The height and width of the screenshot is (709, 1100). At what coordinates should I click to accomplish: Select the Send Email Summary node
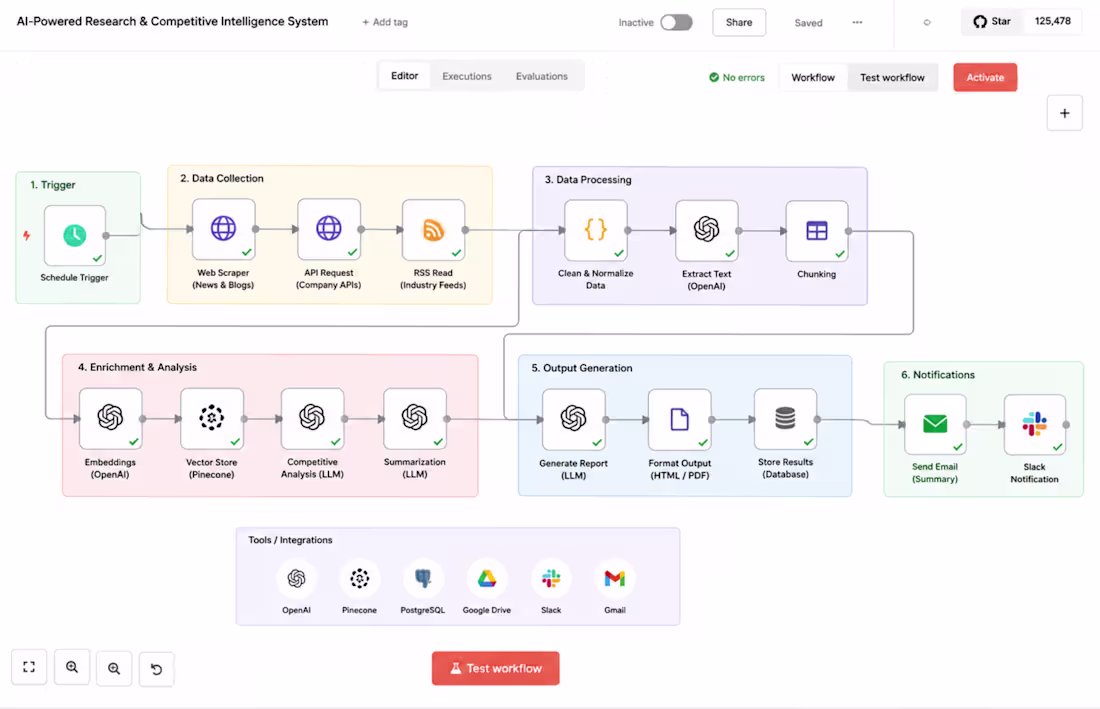tap(935, 424)
